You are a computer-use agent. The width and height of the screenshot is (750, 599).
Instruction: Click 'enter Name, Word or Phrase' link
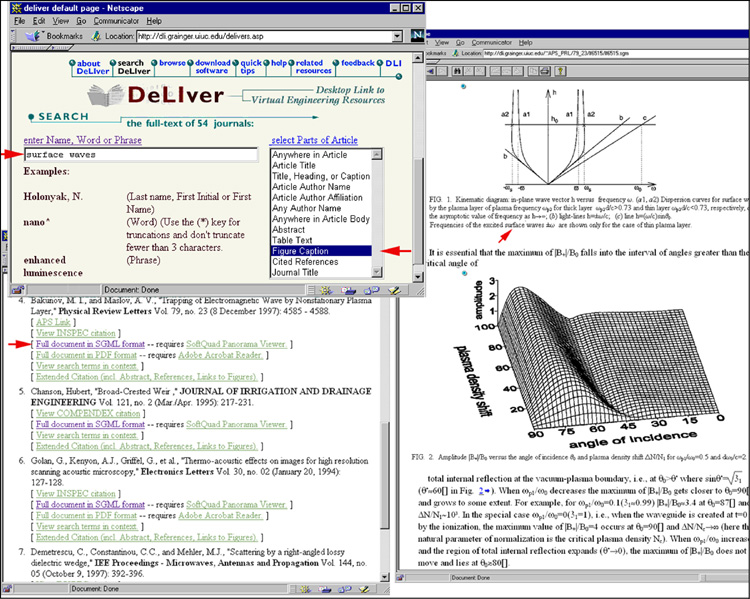pyautogui.click(x=83, y=140)
